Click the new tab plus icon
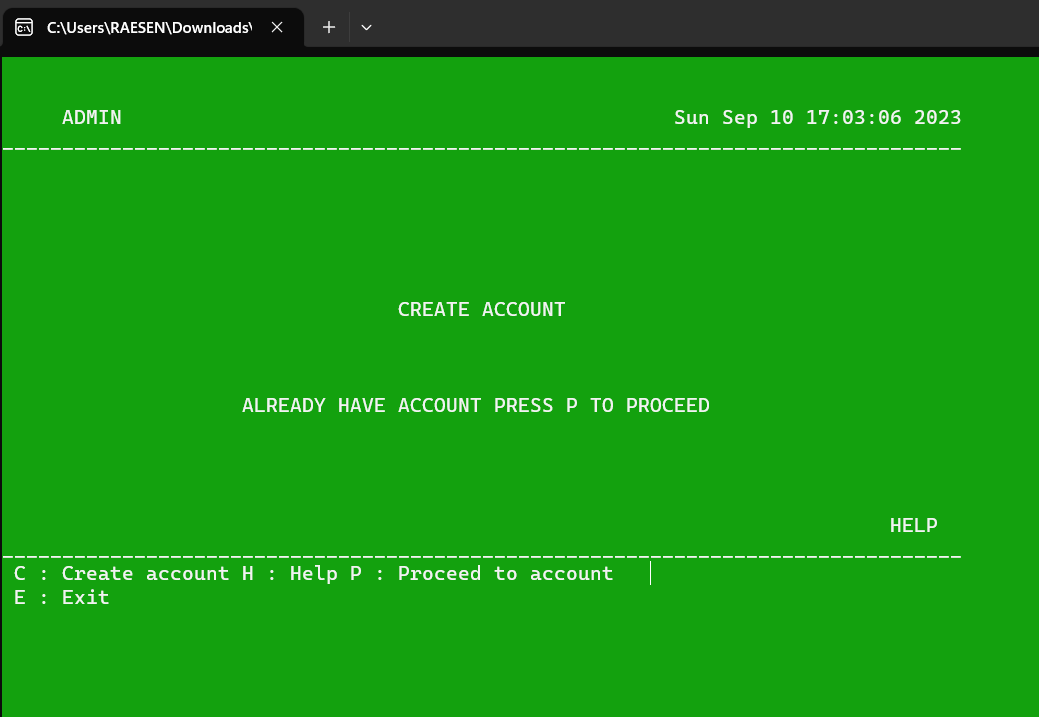Screen dimensions: 1039x717 pyautogui.click(x=328, y=27)
